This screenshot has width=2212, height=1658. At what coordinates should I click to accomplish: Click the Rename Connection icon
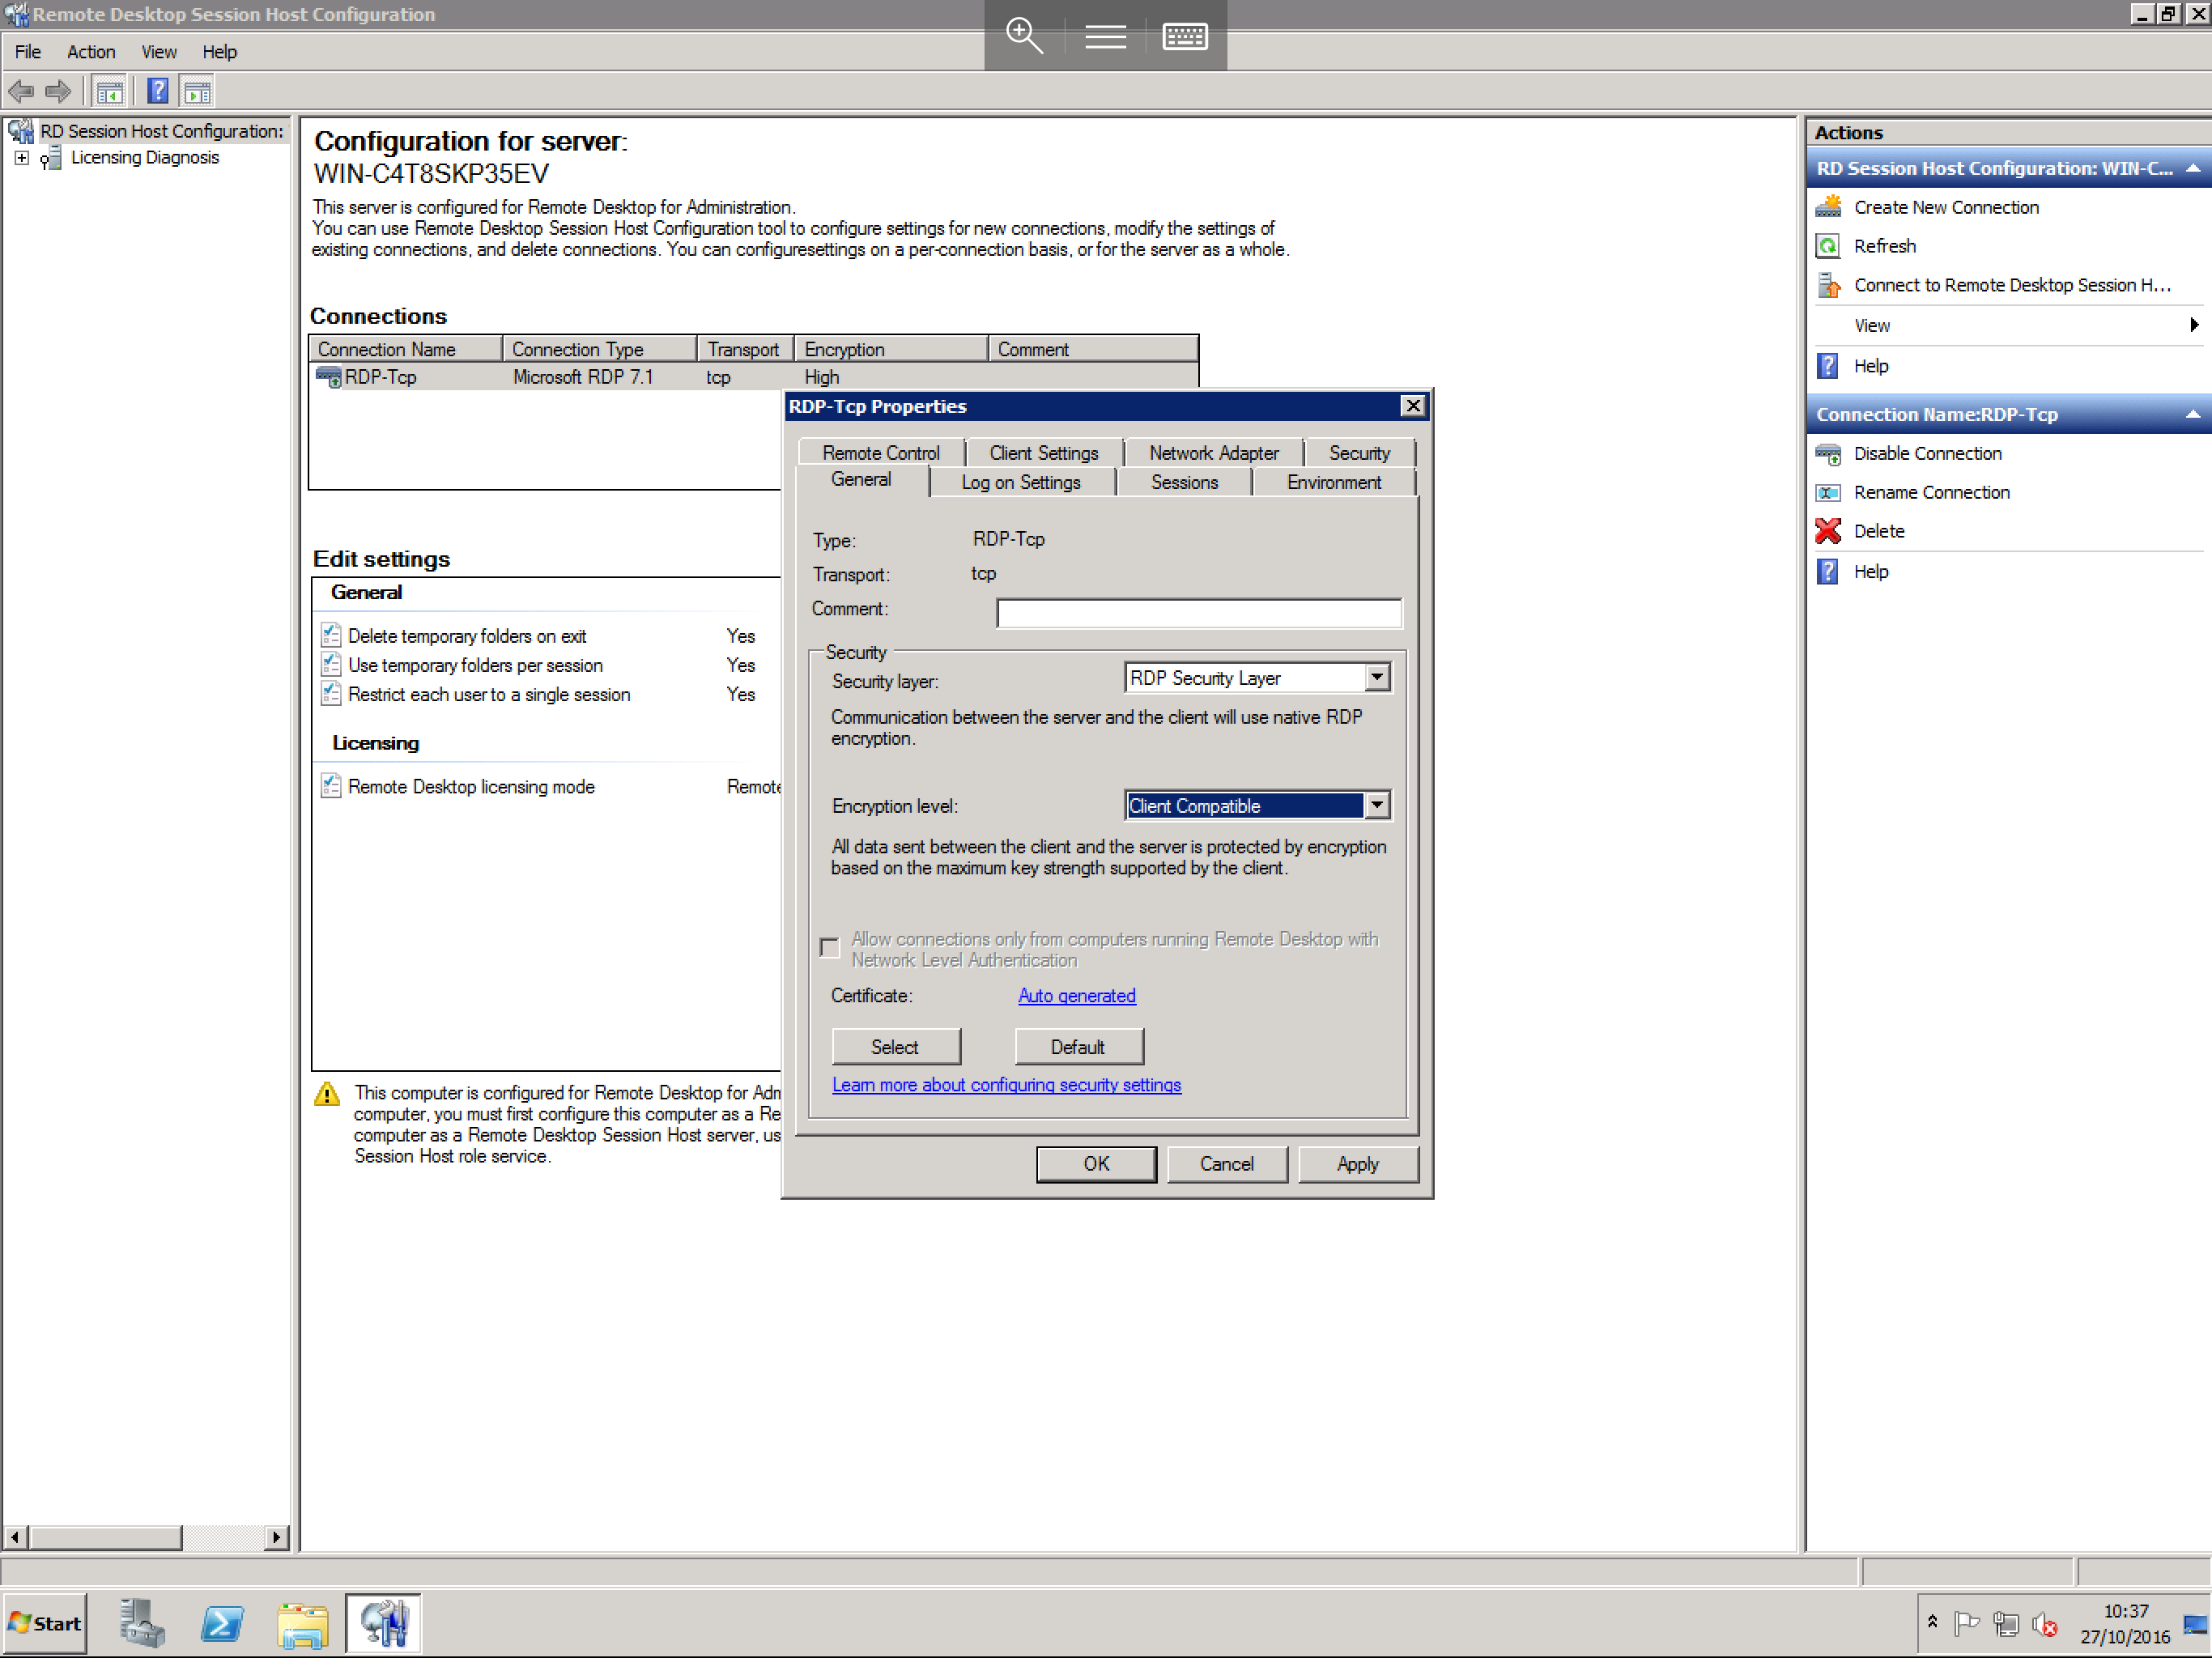point(1829,493)
